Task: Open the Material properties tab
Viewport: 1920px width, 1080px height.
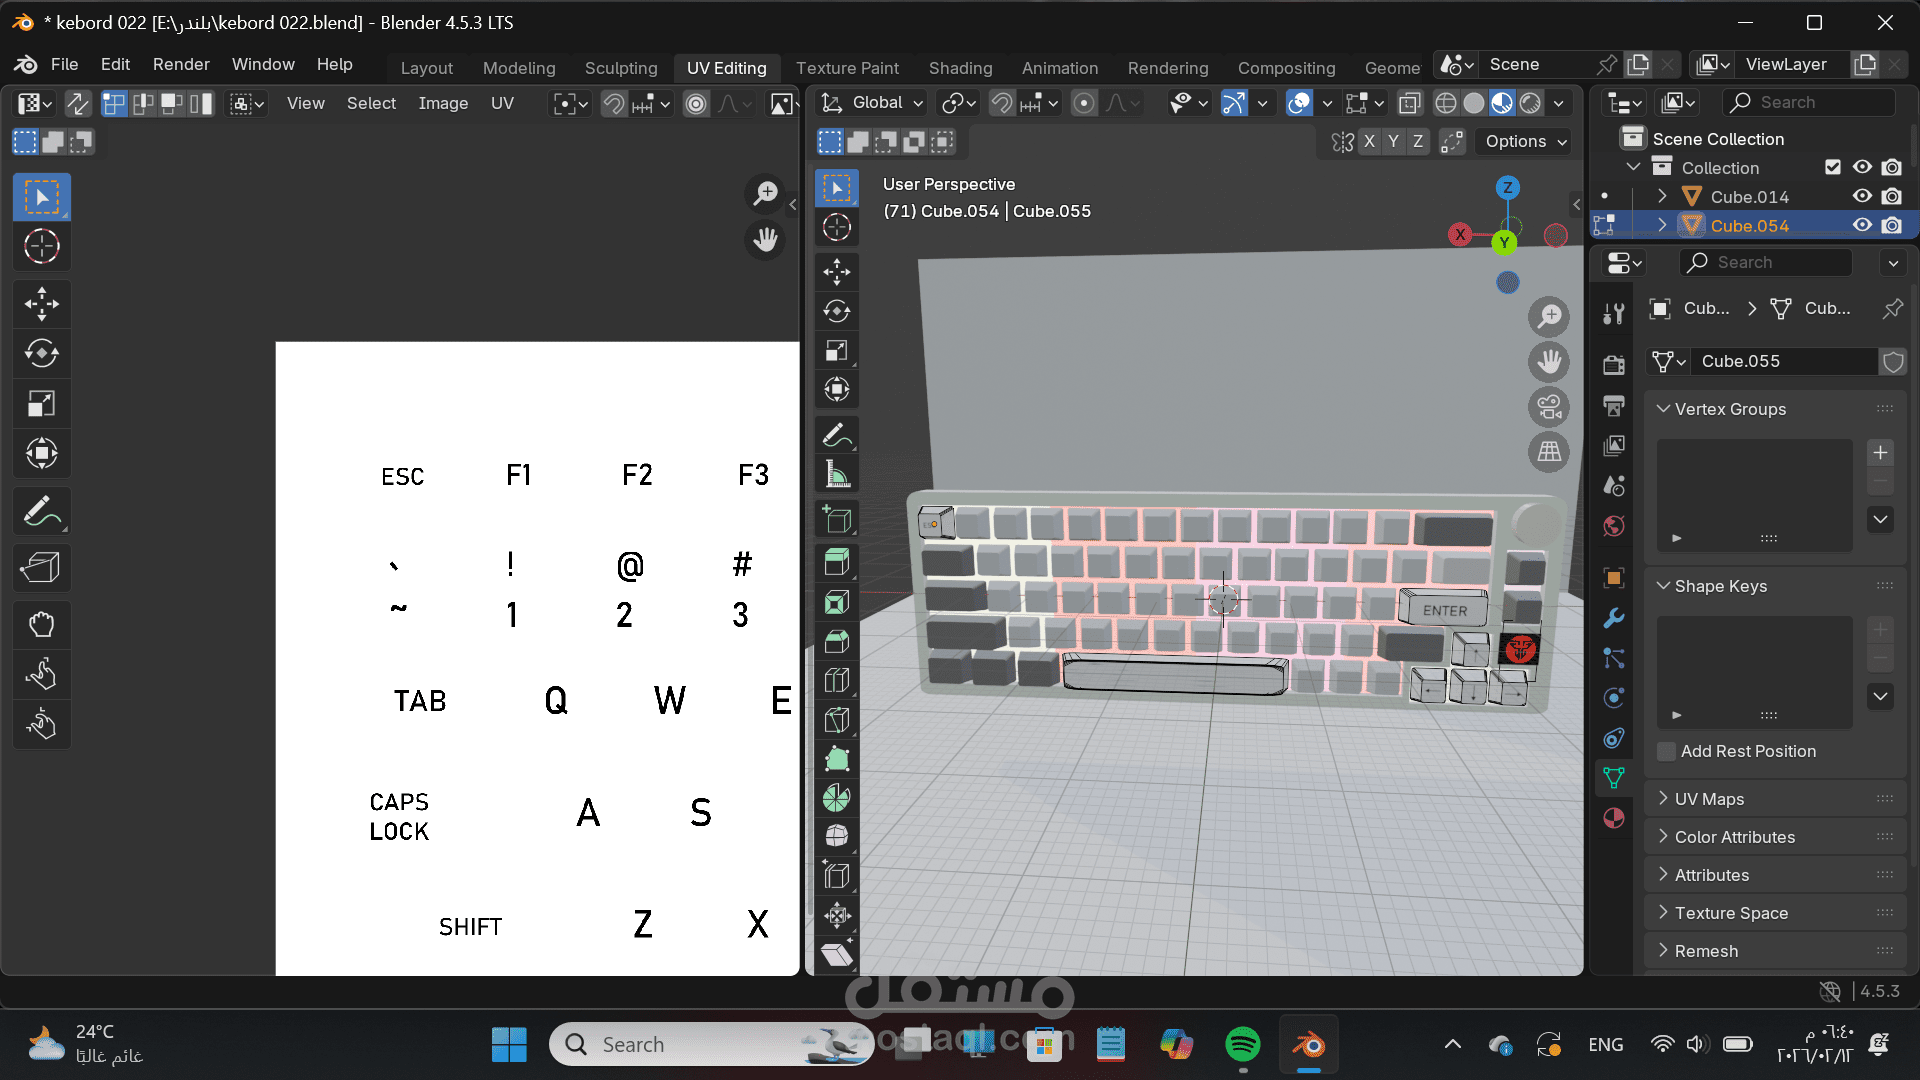Action: click(1613, 818)
